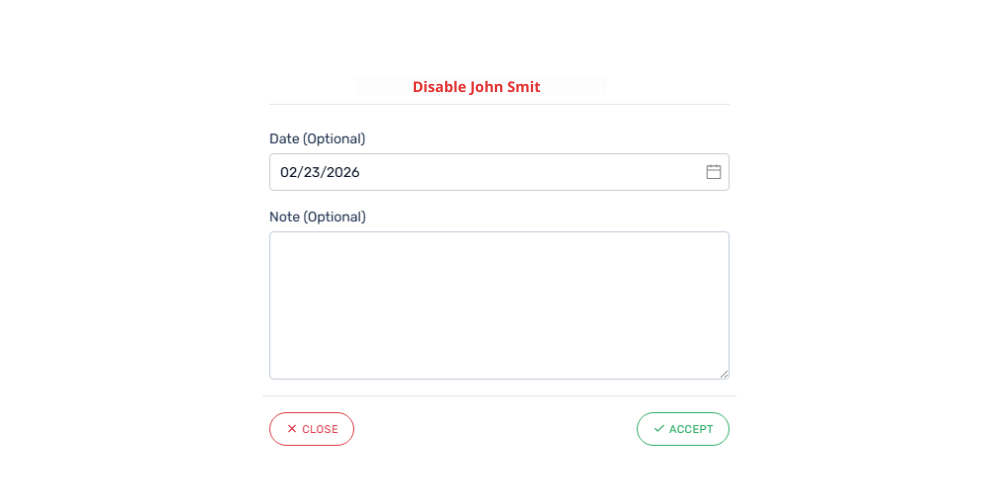This screenshot has height=500, width=1000.
Task: Select the month "02" in the date
Action: coord(289,172)
